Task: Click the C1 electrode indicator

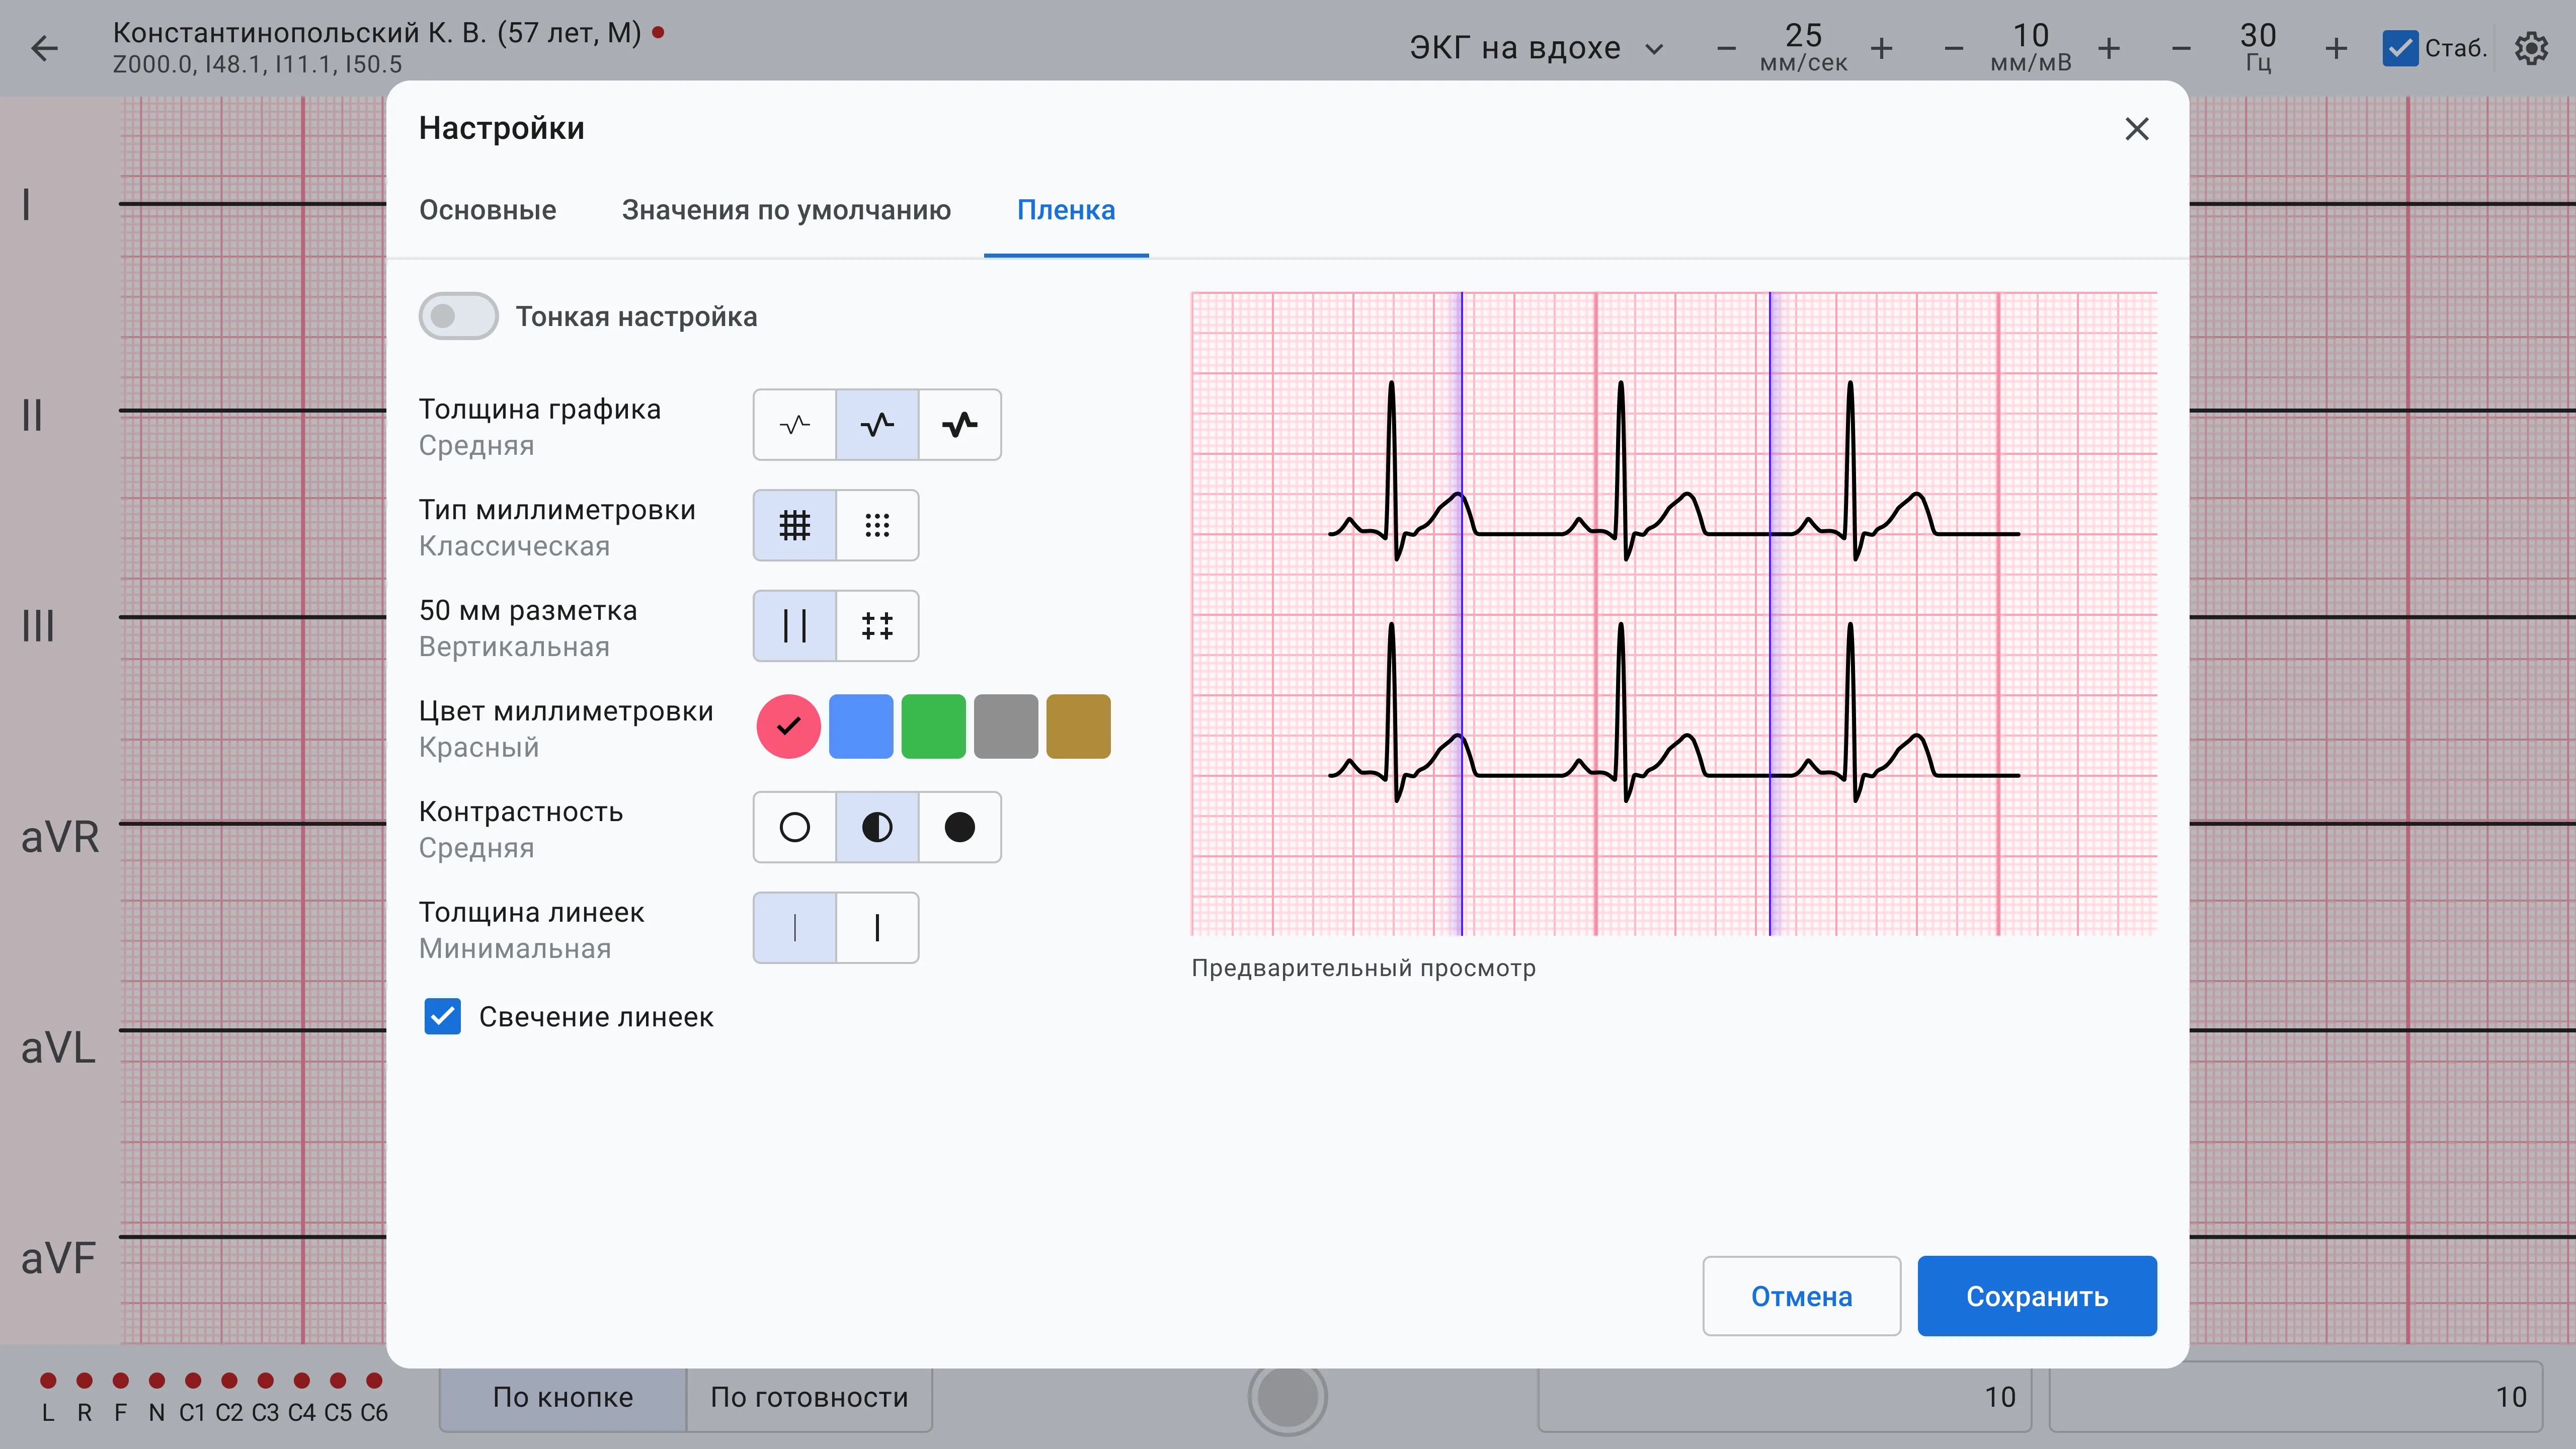Action: click(192, 1398)
